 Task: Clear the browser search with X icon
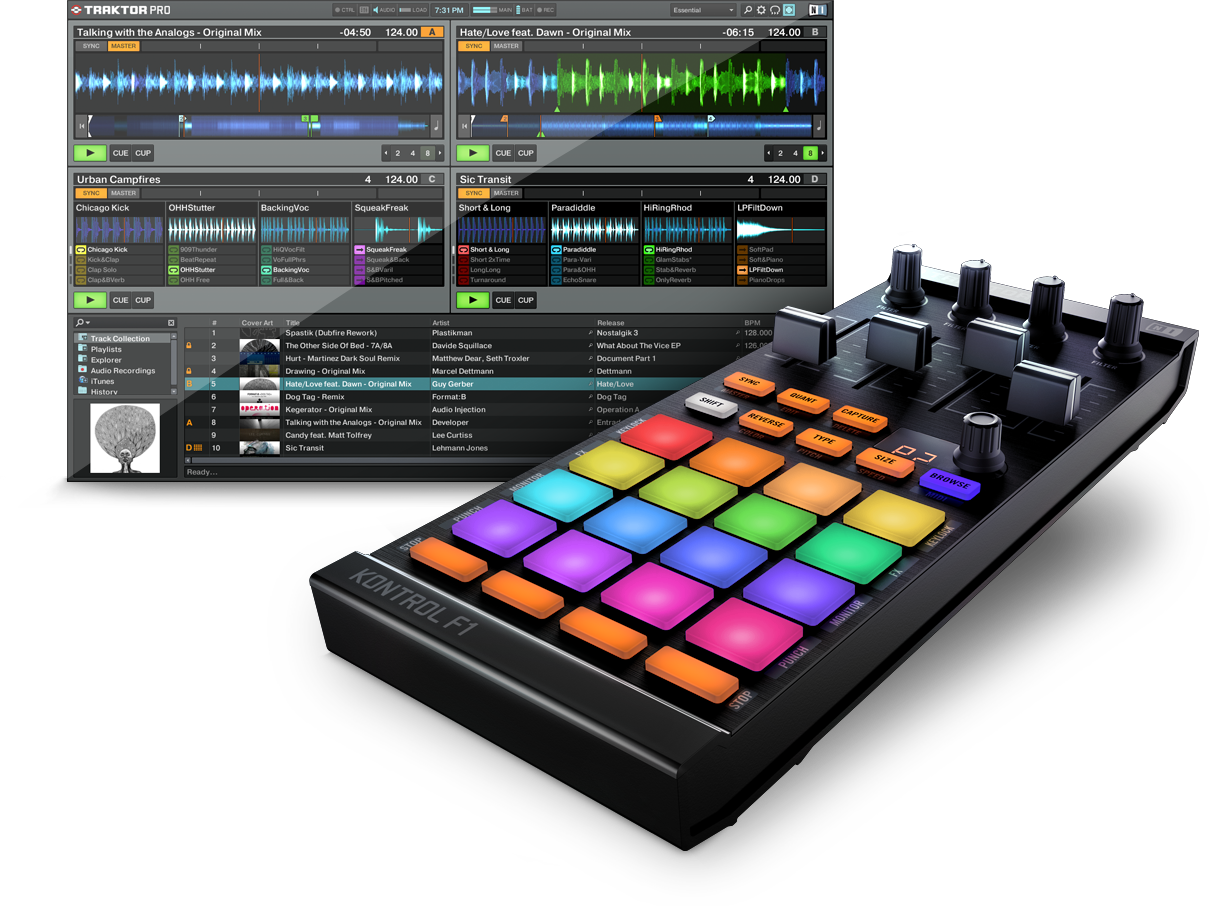click(171, 323)
